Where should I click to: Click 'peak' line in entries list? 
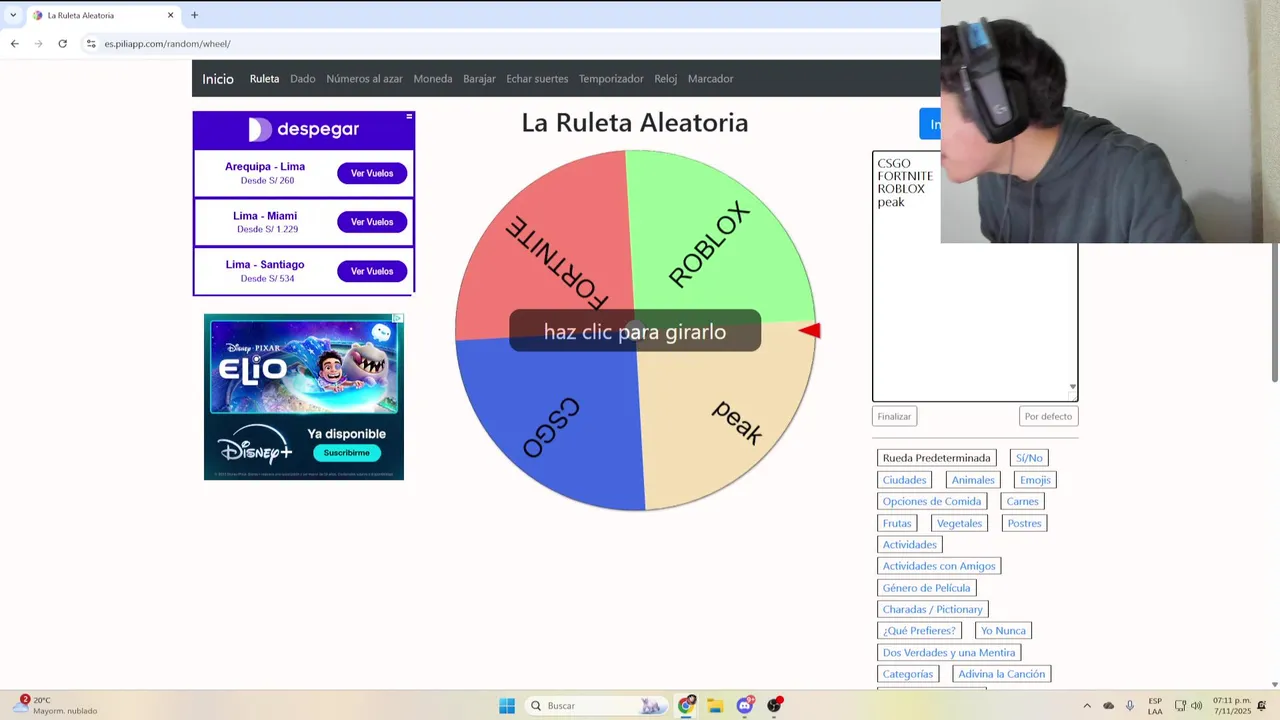(891, 202)
